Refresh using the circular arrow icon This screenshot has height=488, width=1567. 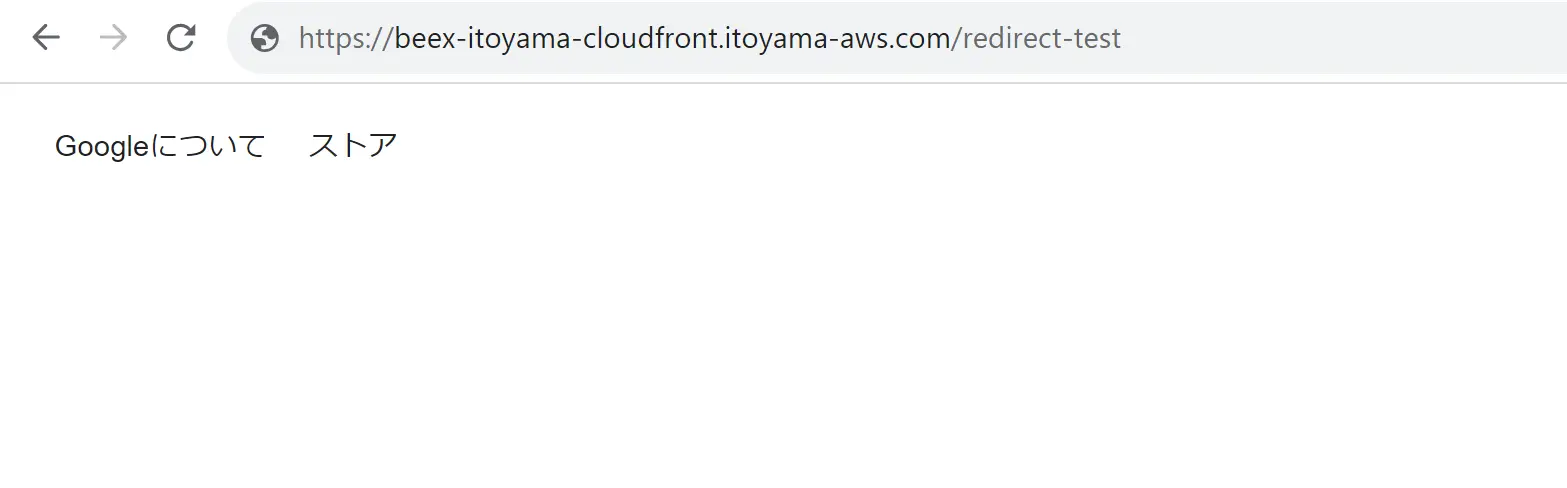tap(181, 38)
